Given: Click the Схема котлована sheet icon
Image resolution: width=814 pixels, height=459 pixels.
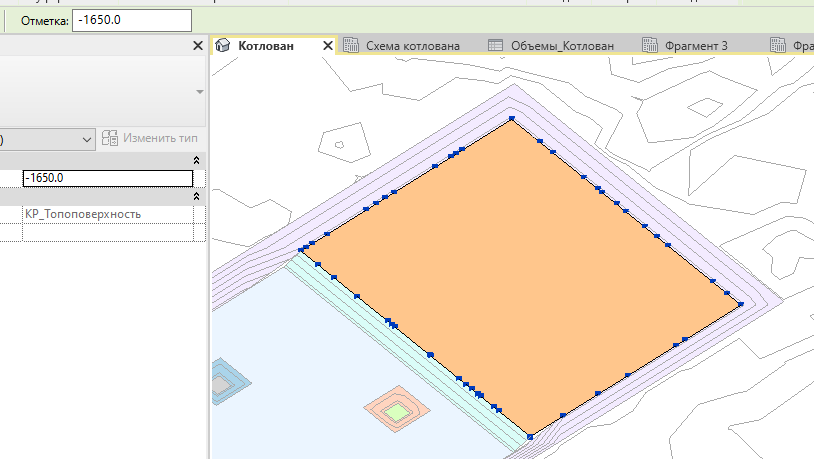Looking at the screenshot, I should 351,45.
